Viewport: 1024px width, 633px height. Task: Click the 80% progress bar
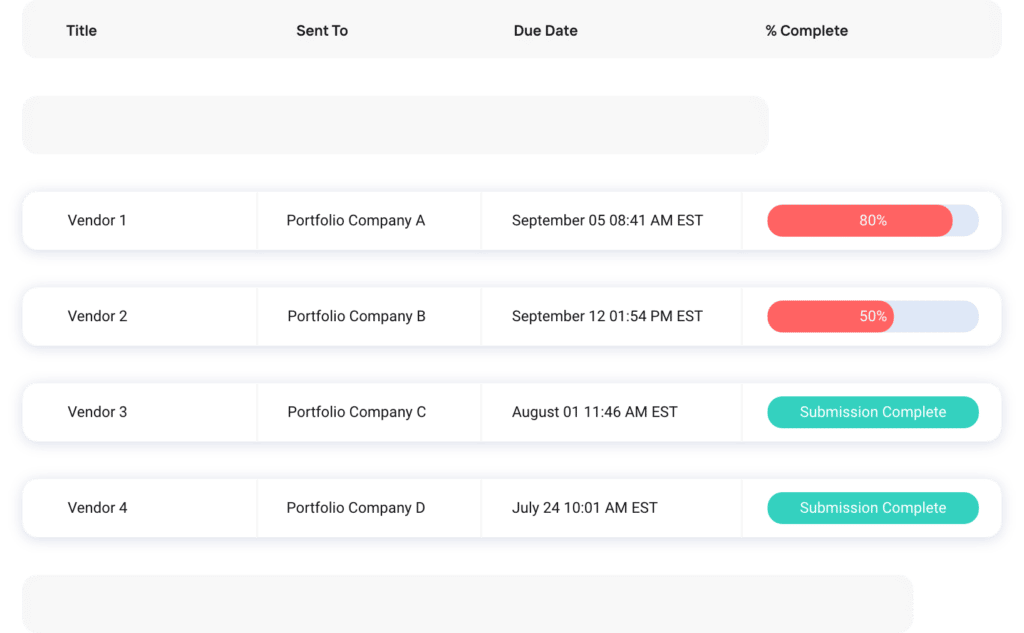coord(872,221)
